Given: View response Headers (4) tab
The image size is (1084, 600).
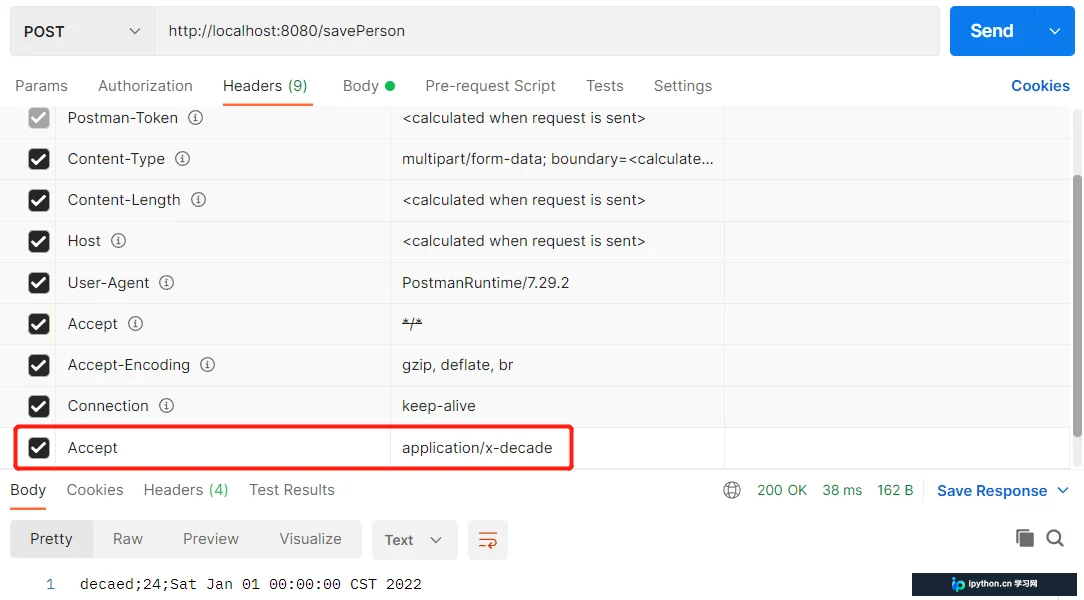Looking at the screenshot, I should 186,489.
